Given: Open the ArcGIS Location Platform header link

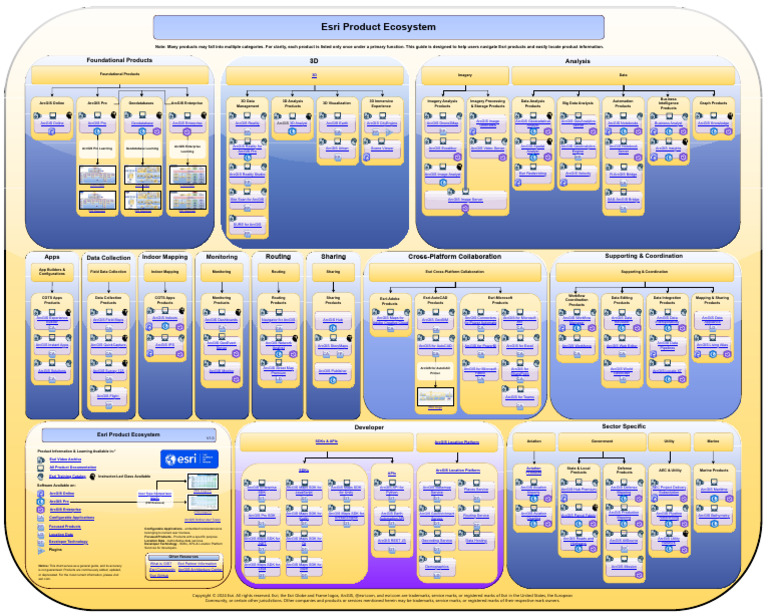Looking at the screenshot, I should [457, 442].
